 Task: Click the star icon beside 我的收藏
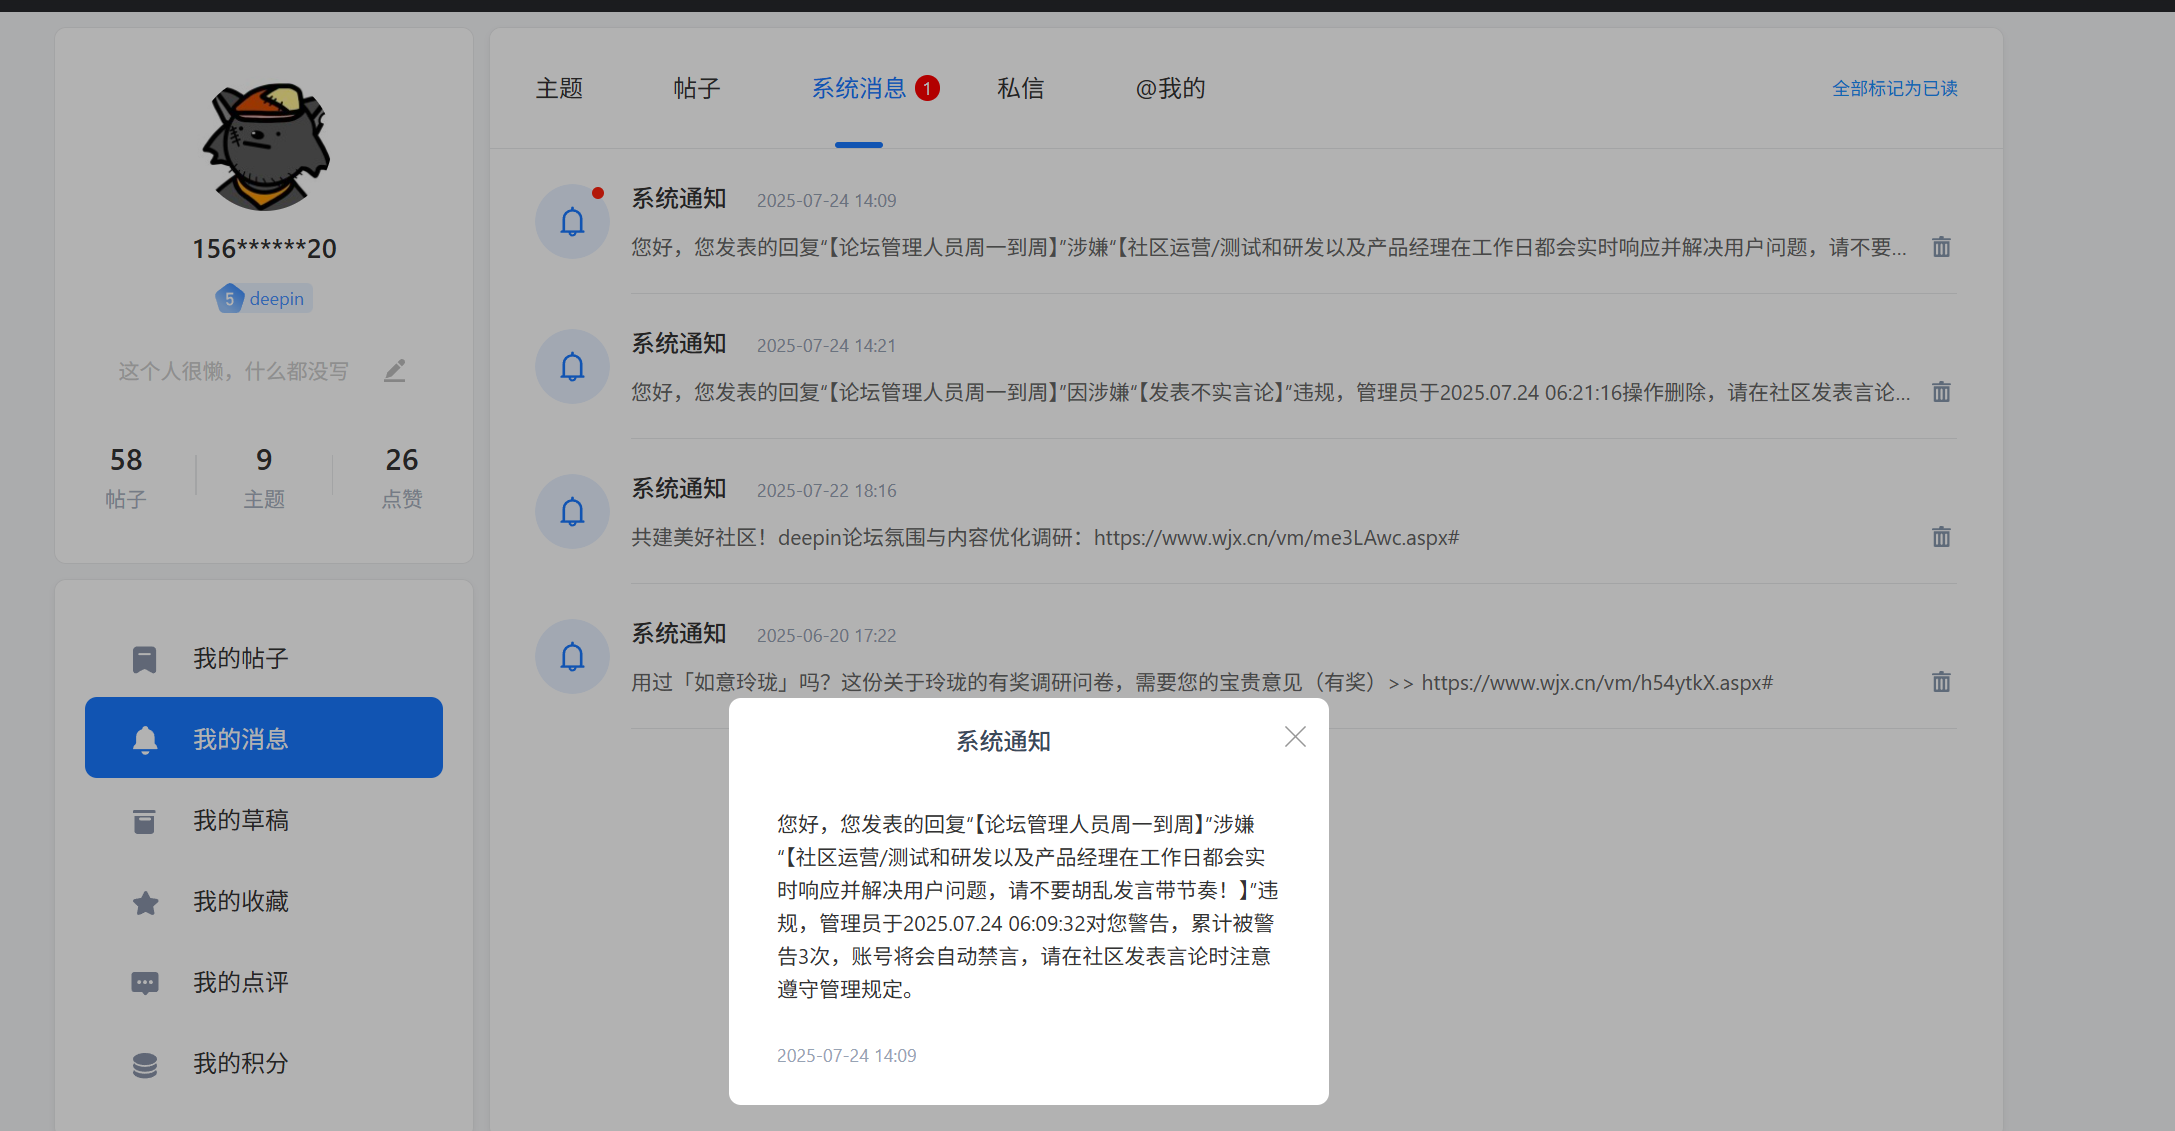(145, 902)
